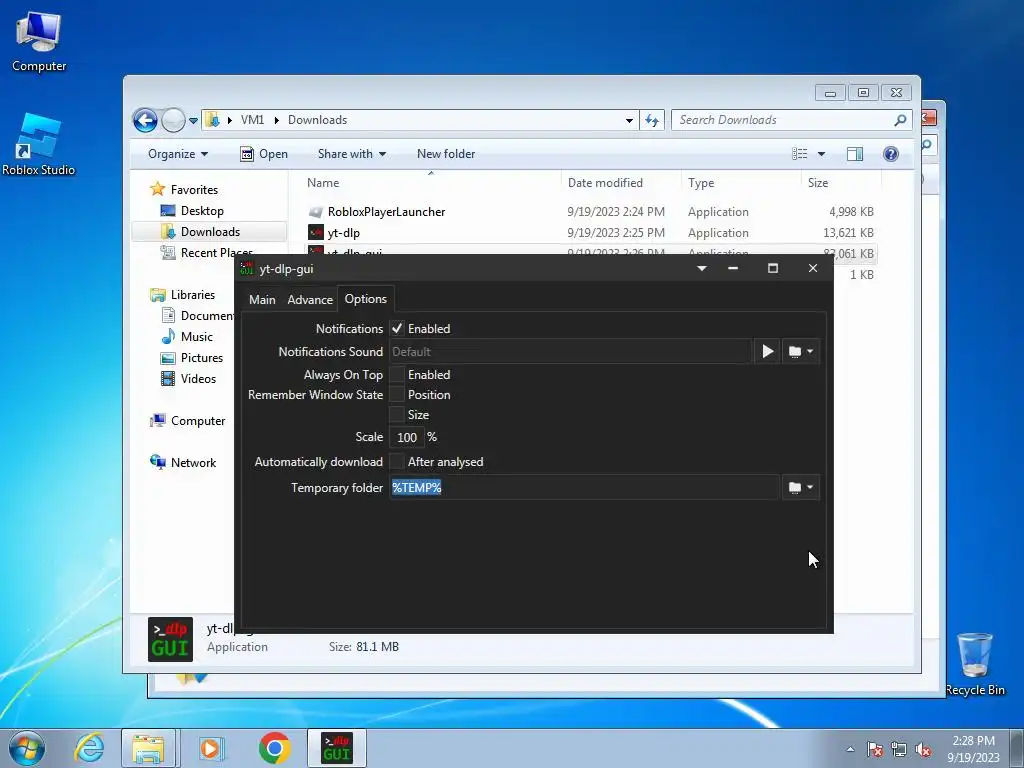Open Action Center flag tray icon
Viewport: 1024px width, 768px height.
coord(874,749)
